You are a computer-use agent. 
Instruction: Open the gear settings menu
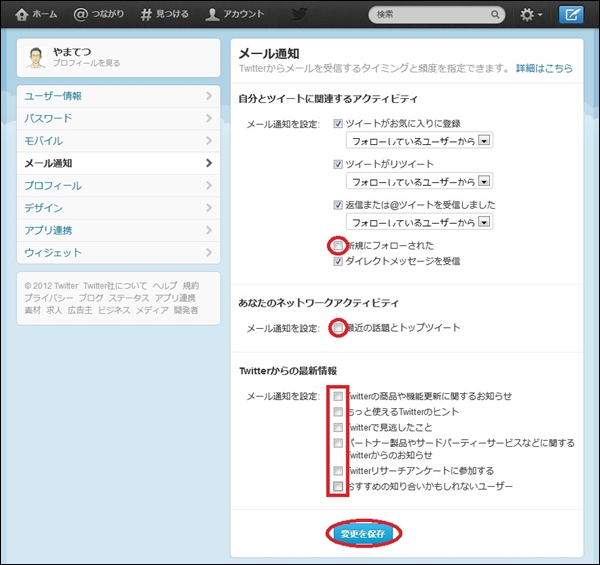(x=531, y=15)
